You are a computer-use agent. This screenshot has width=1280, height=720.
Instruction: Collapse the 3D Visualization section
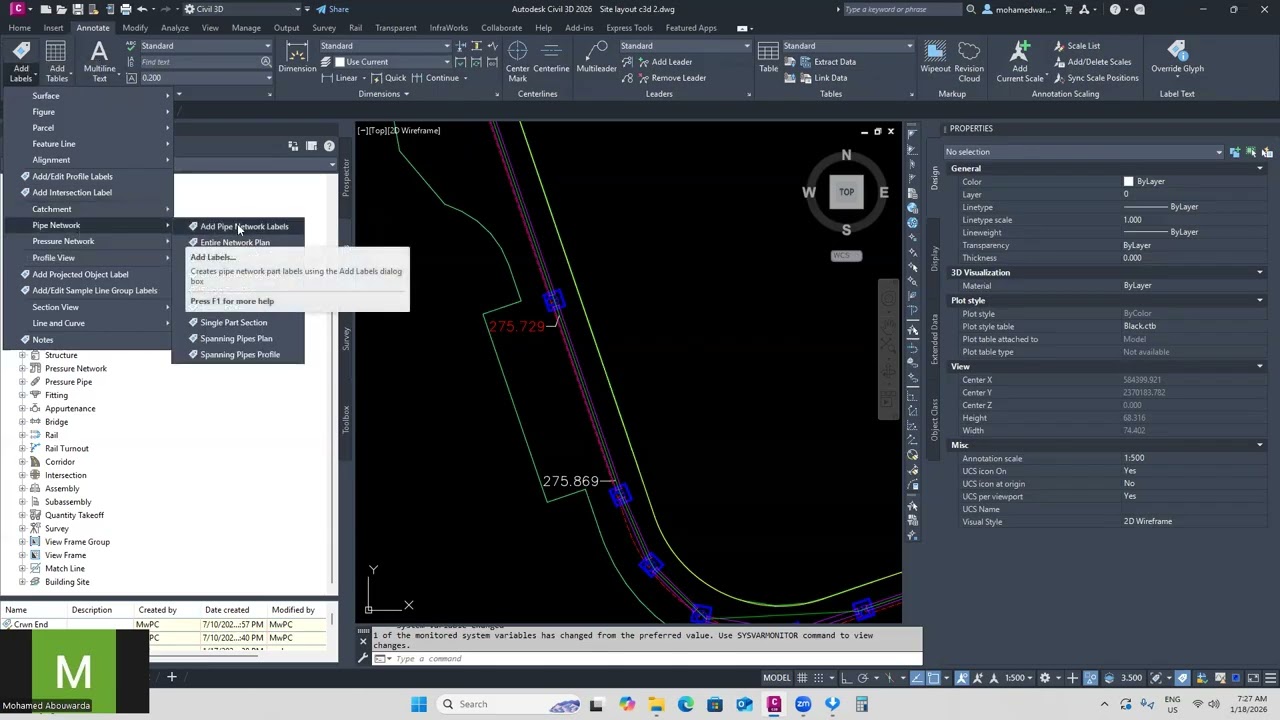[1259, 273]
